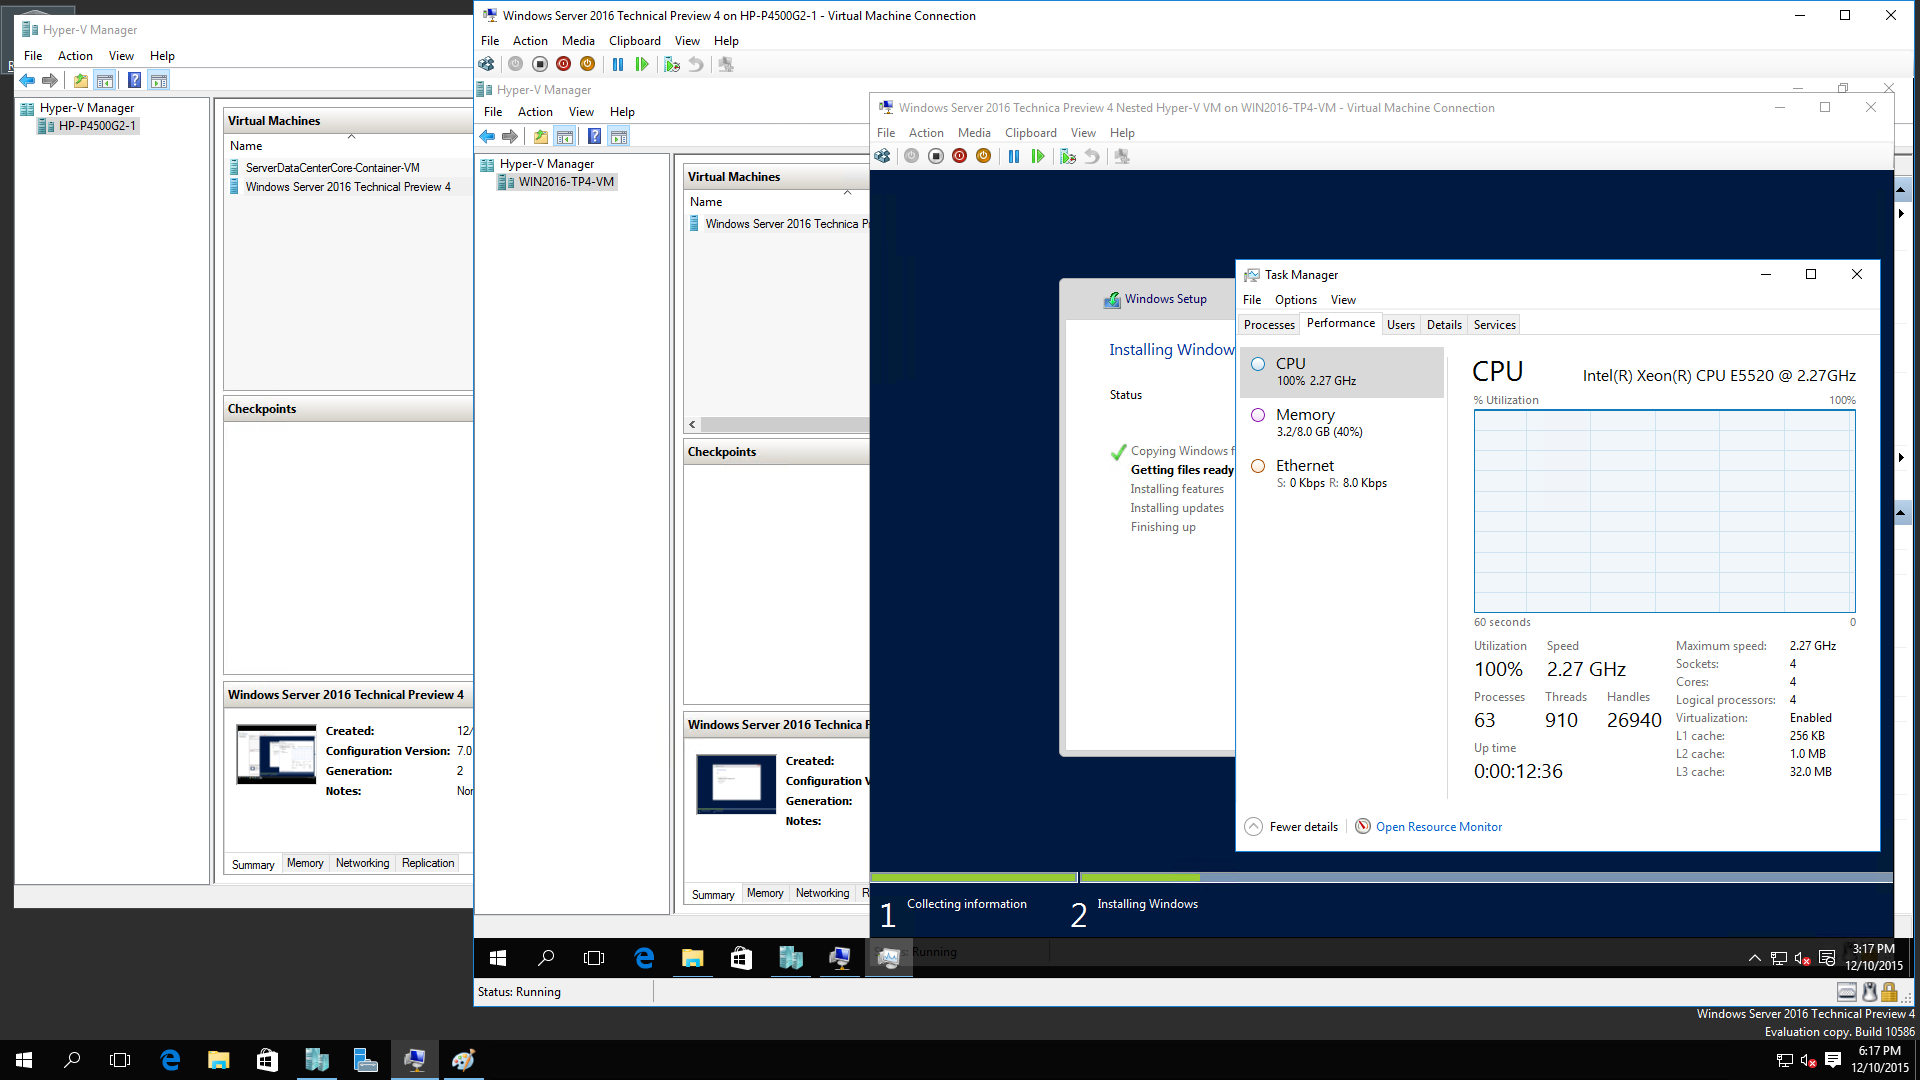Click the mouse icon in VM status bar

1868,992
